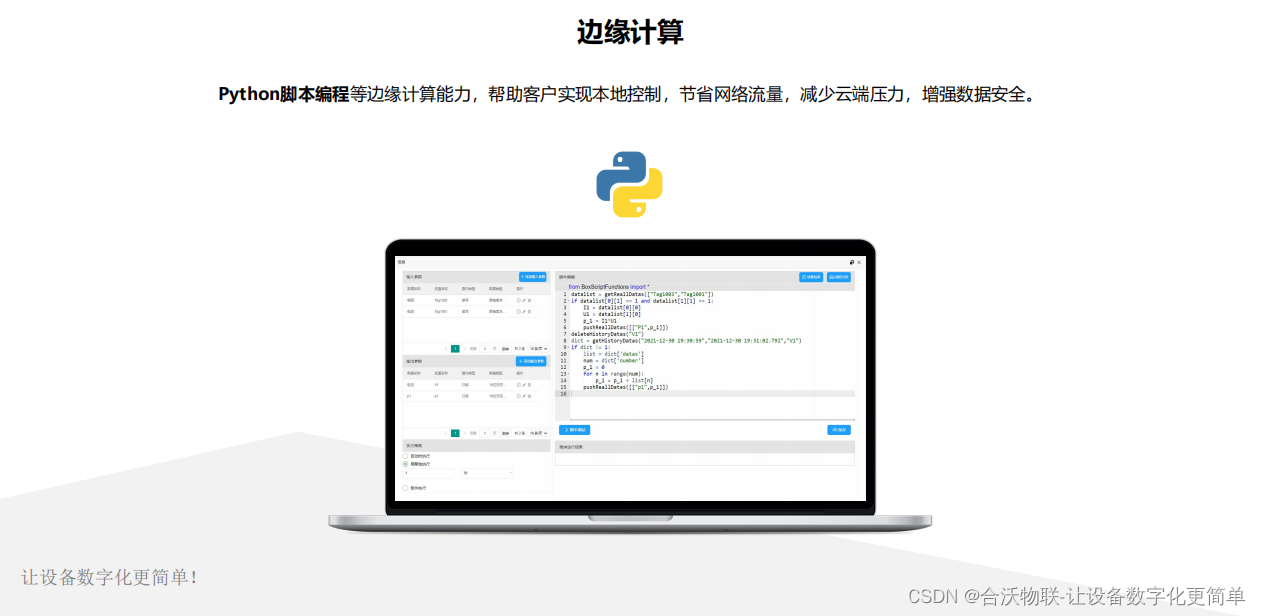Screen dimensions: 1261x616
Task: Select the radio option above the checked periodic one
Action: [405, 456]
